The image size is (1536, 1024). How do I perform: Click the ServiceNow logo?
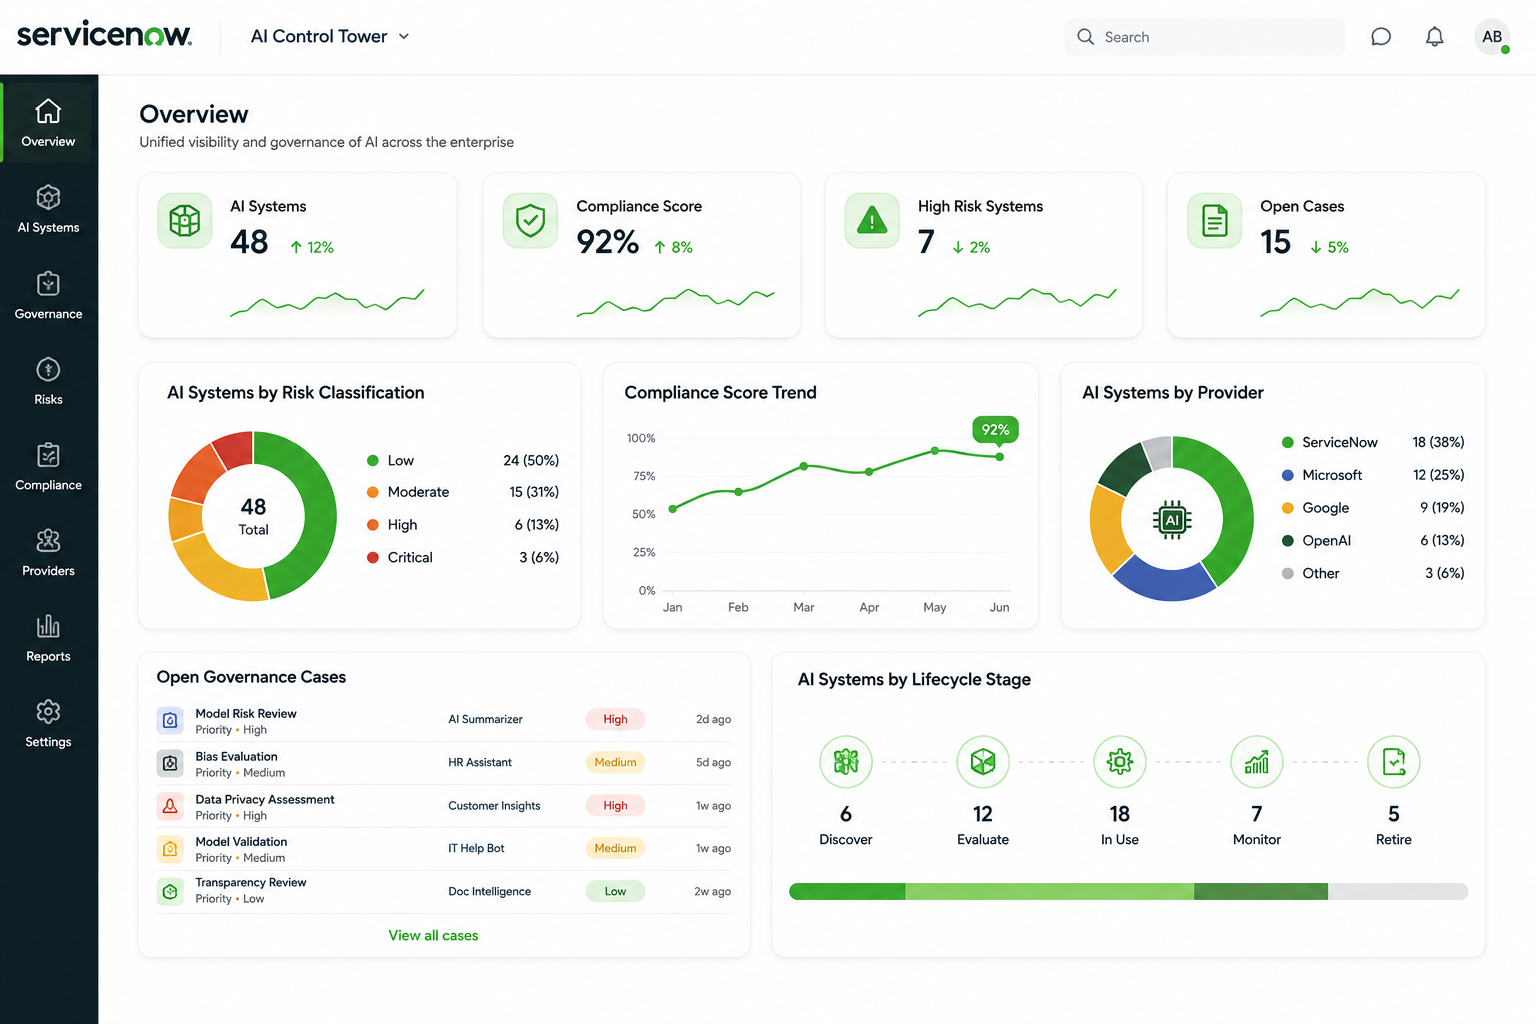click(104, 34)
